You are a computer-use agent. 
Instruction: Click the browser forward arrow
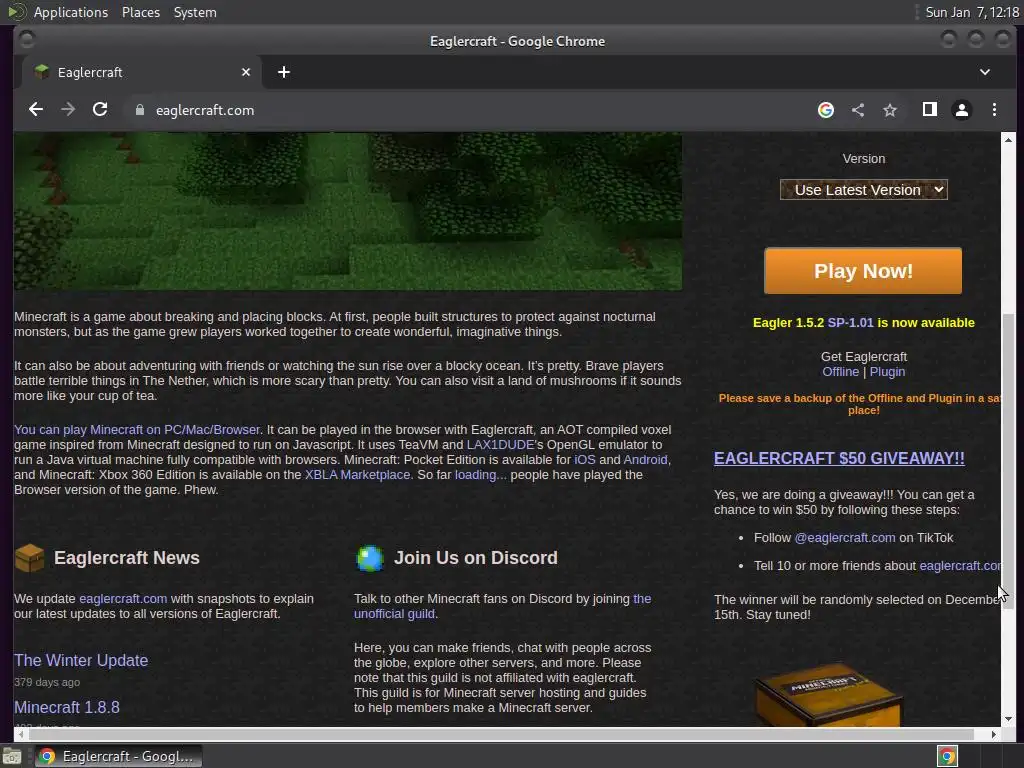pos(68,110)
